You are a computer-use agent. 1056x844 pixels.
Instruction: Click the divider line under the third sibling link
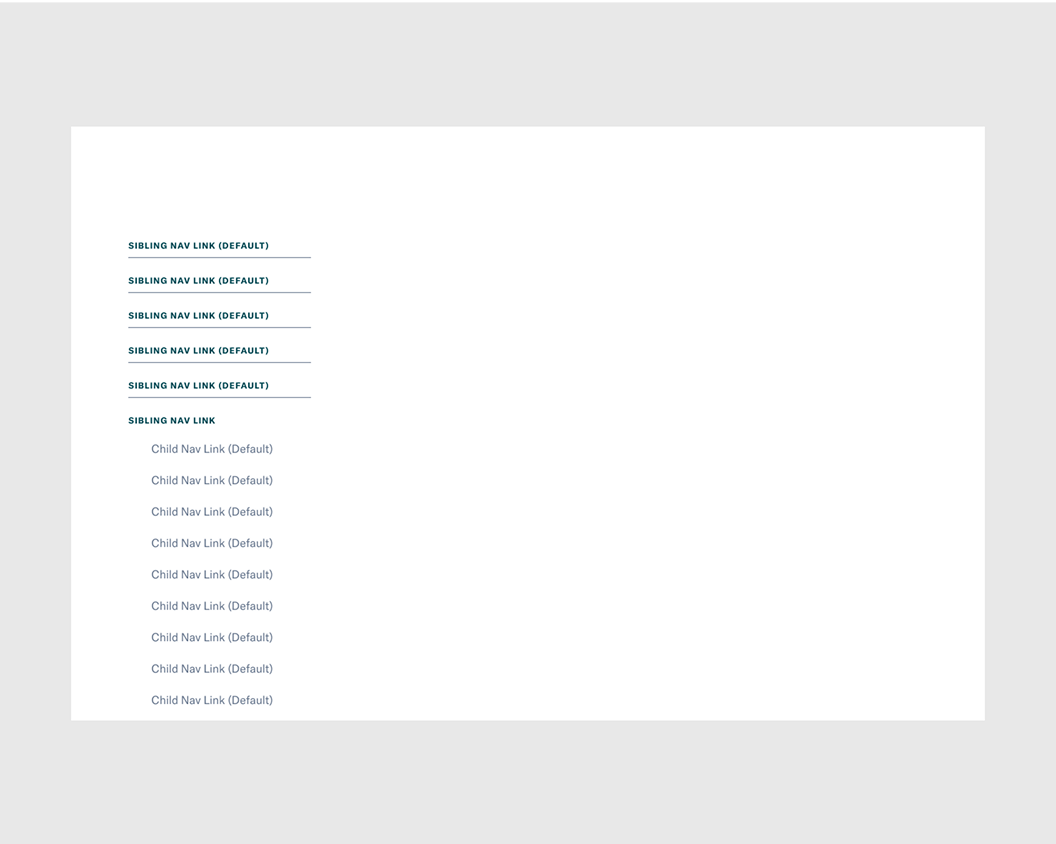(x=219, y=328)
